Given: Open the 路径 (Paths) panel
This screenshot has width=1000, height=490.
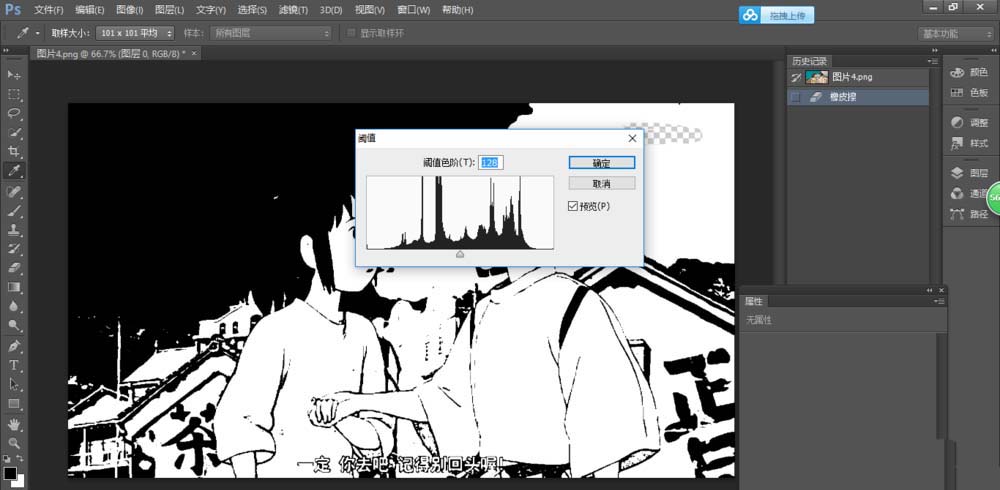Looking at the screenshot, I should pos(969,214).
